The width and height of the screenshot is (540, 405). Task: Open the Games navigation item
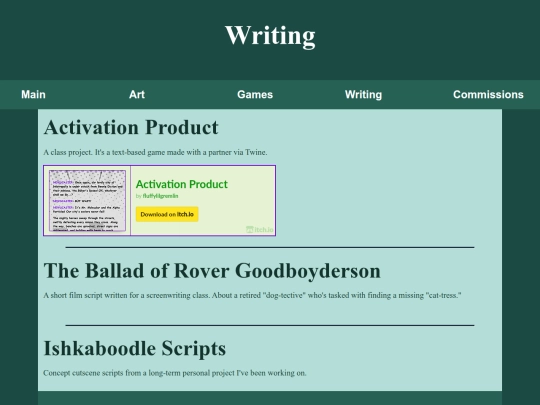[x=255, y=94]
